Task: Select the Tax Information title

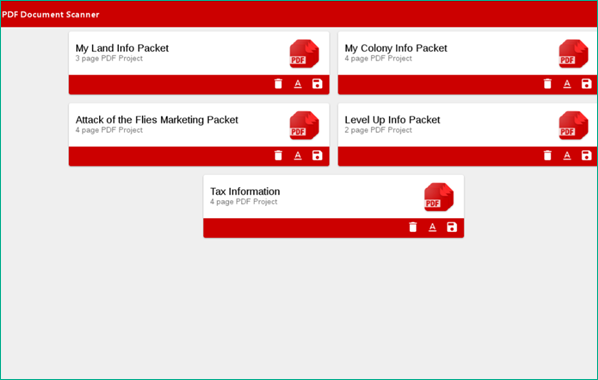Action: click(245, 191)
